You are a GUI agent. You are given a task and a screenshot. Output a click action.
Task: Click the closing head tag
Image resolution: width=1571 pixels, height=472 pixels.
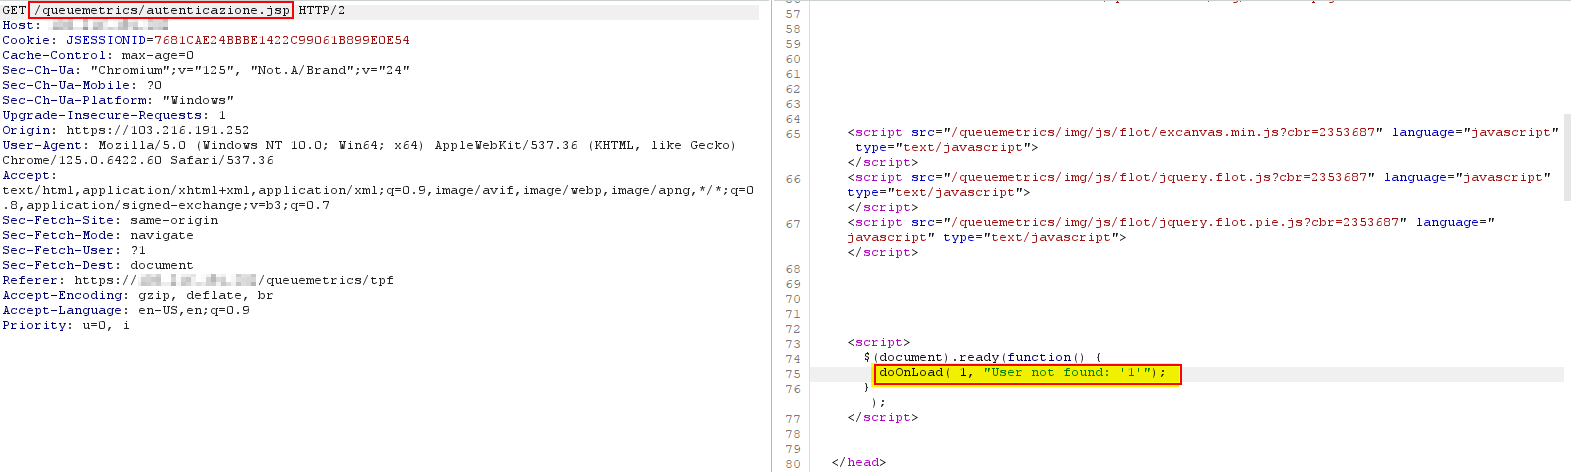click(x=858, y=462)
